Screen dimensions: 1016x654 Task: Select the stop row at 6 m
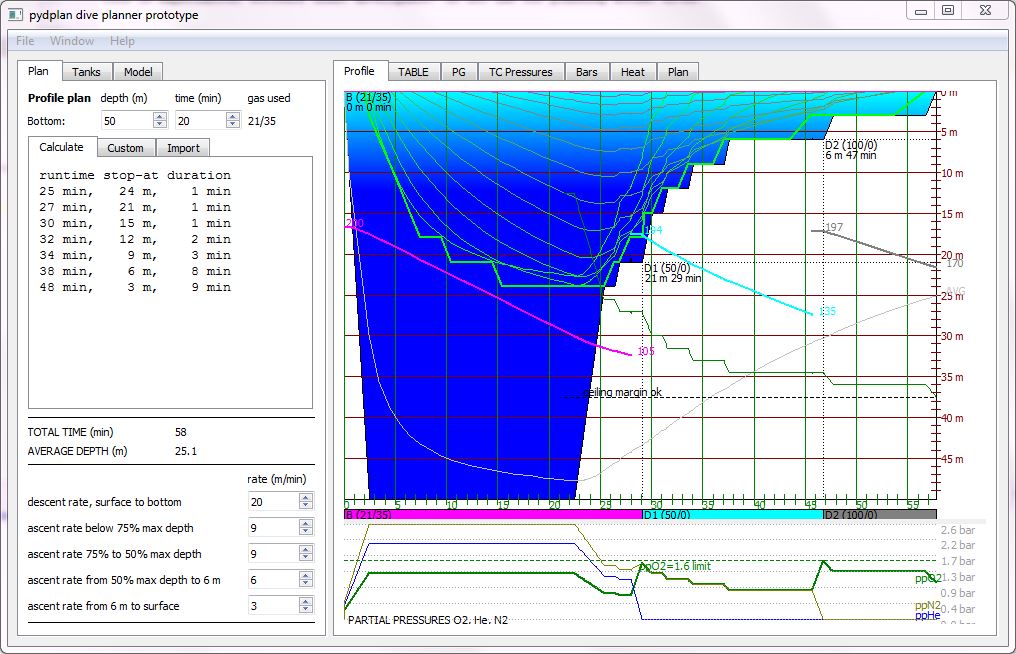(x=135, y=271)
